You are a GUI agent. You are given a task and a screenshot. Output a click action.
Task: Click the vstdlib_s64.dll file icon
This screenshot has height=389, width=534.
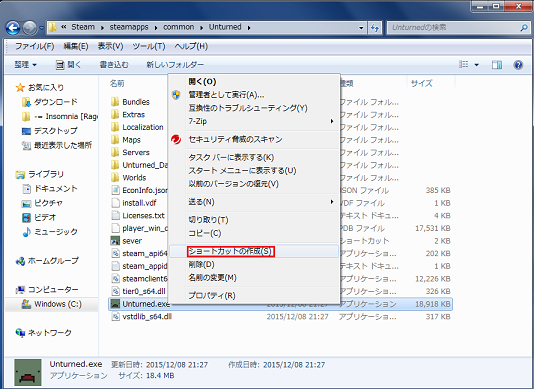coord(116,316)
